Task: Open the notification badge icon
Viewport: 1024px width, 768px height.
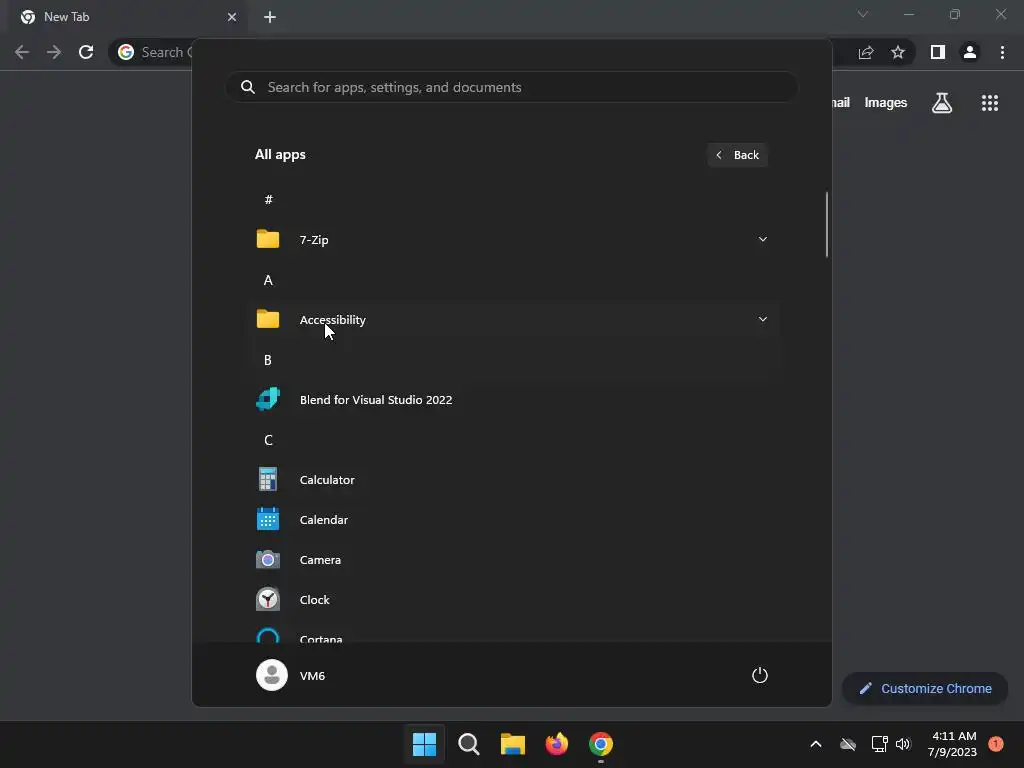Action: 995,744
